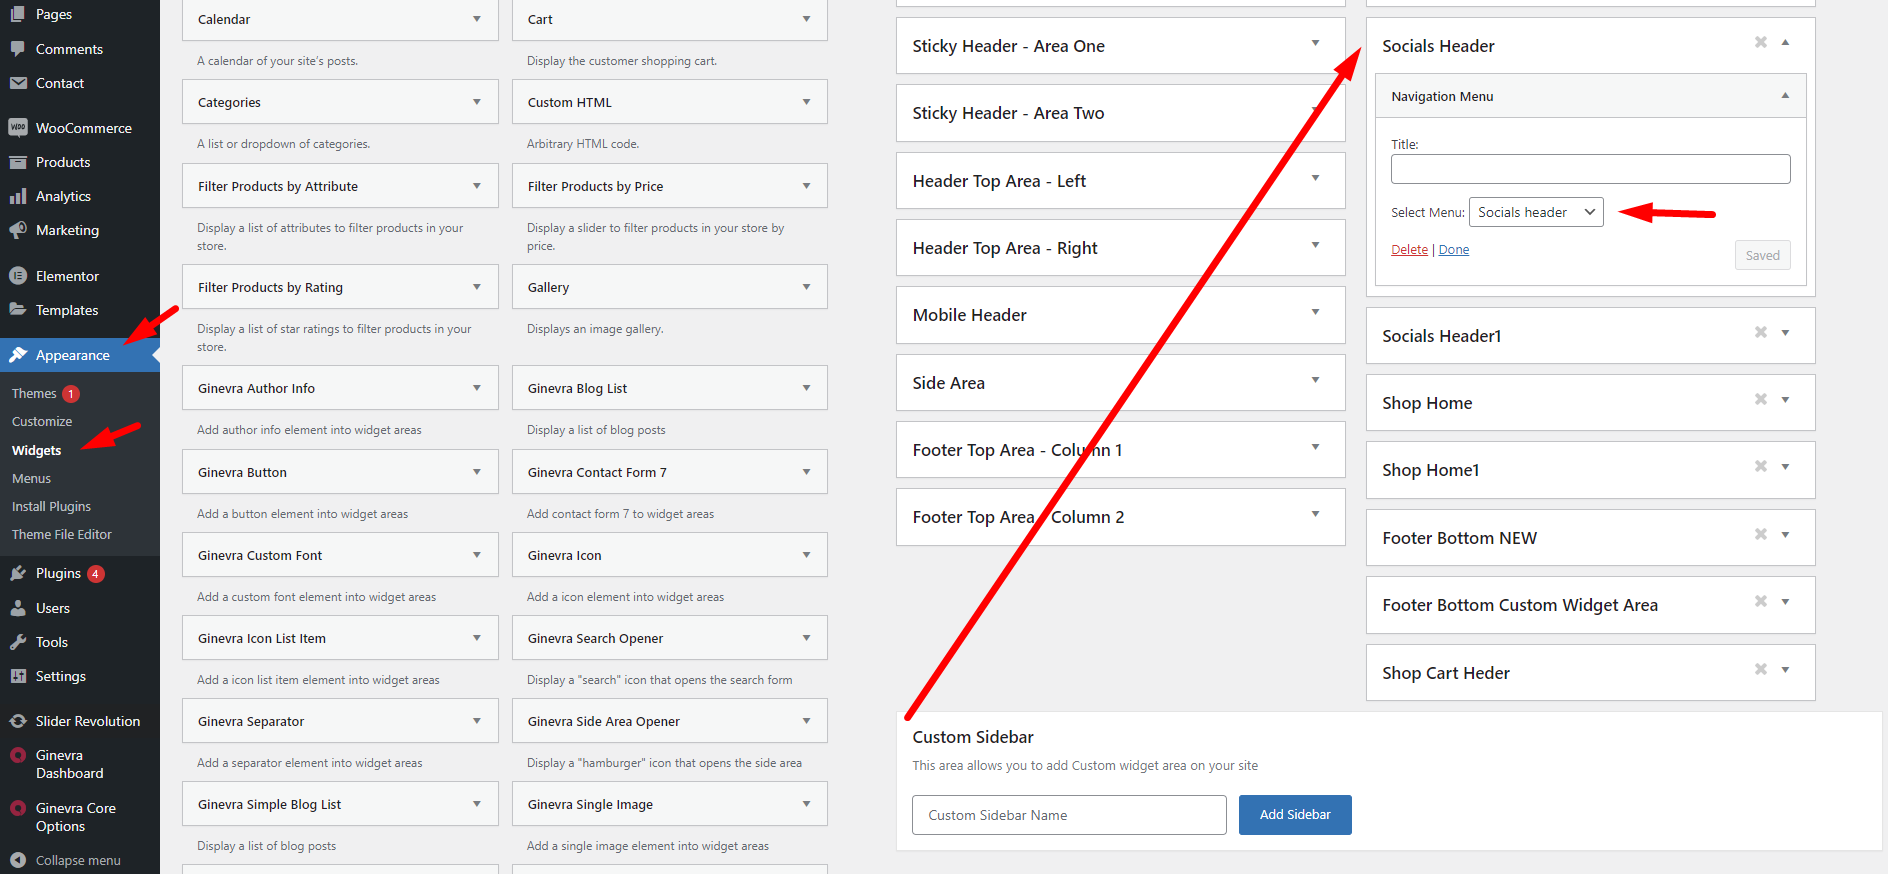Expand Footer Bottom NEW area arrow
This screenshot has height=874, width=1888.
click(1785, 534)
